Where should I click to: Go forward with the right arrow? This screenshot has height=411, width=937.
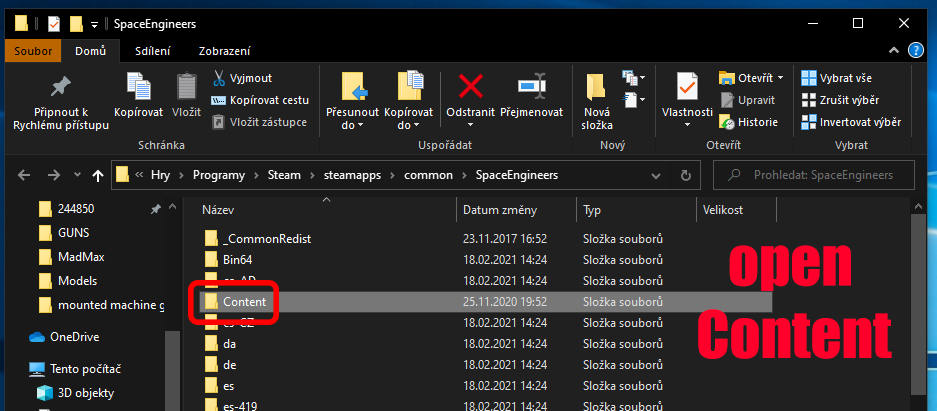[x=53, y=175]
